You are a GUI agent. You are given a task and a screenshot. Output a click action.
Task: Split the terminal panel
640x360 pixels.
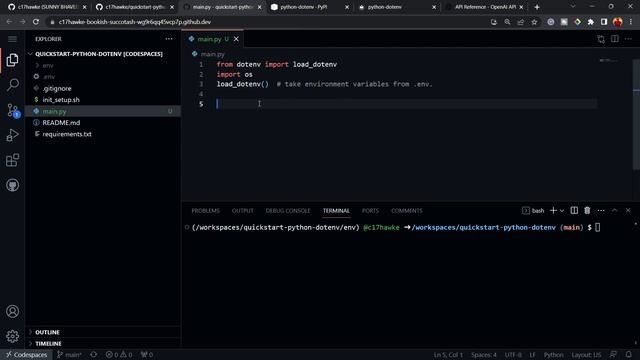[574, 210]
